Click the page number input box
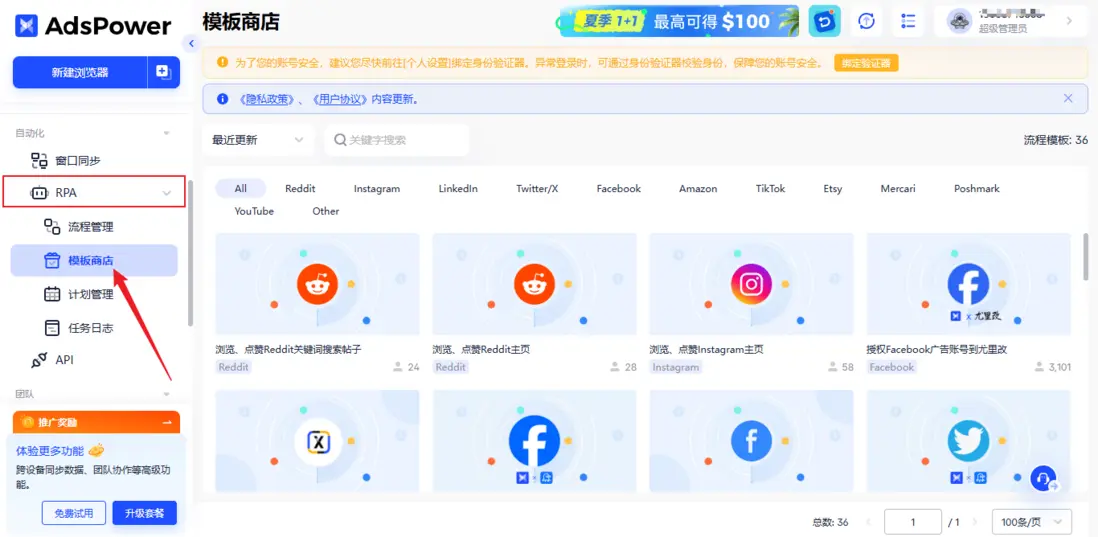 click(x=913, y=522)
